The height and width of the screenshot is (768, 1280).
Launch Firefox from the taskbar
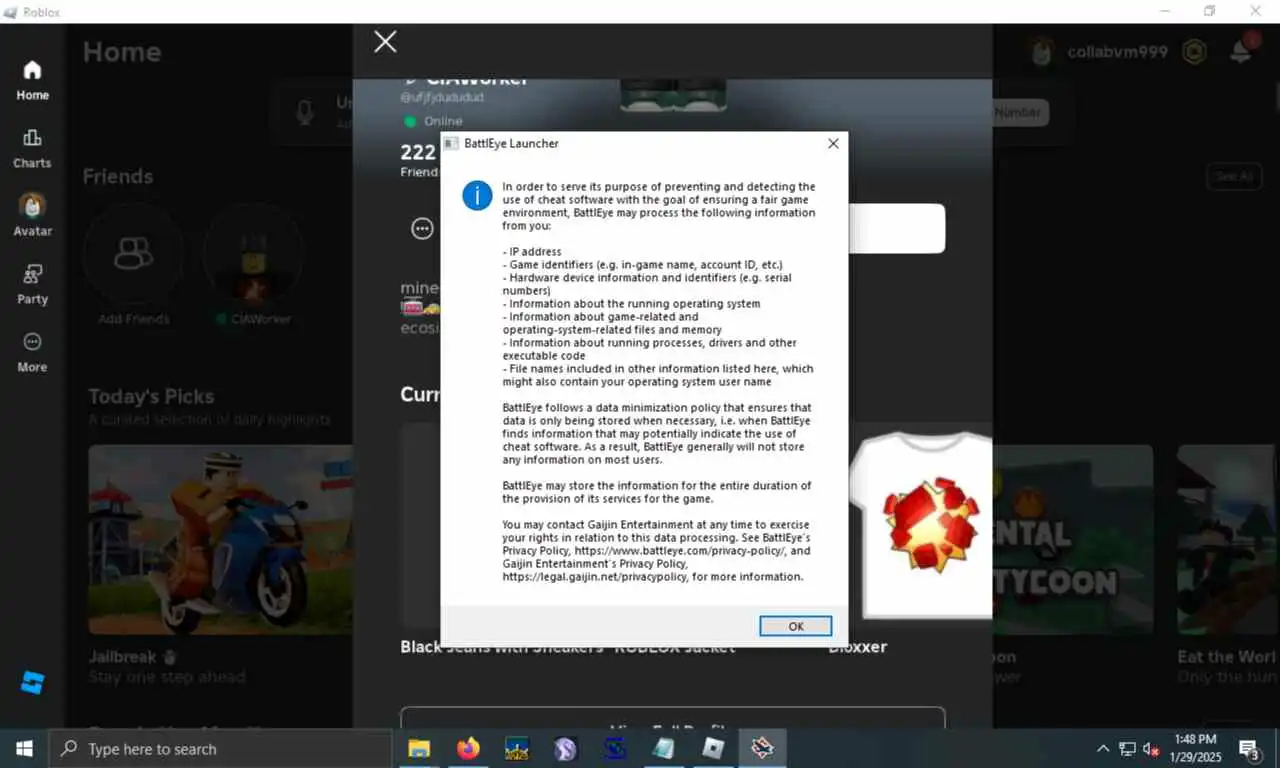point(467,748)
